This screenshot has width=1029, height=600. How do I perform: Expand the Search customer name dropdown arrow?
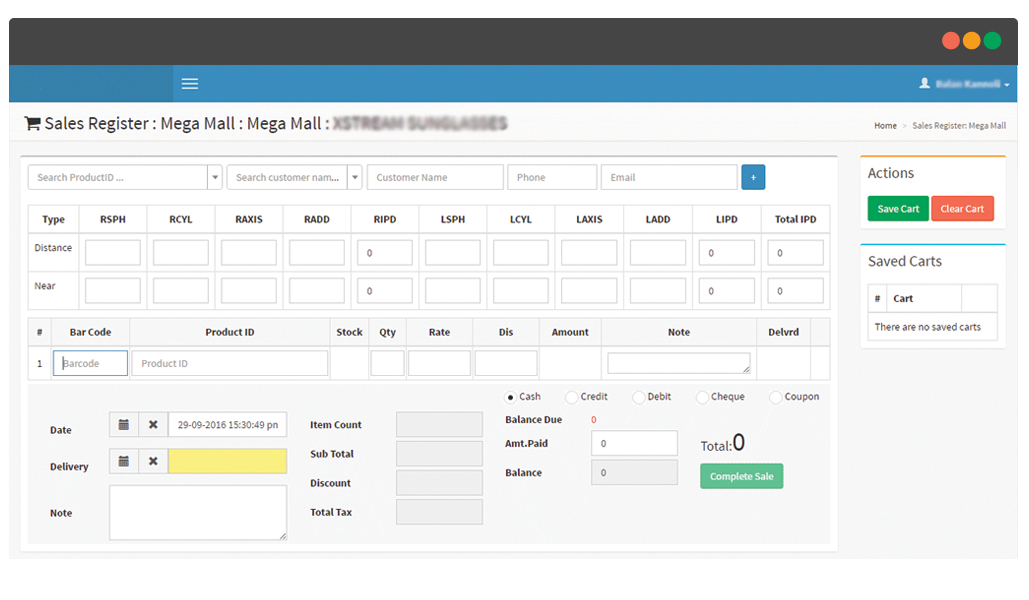coord(355,177)
